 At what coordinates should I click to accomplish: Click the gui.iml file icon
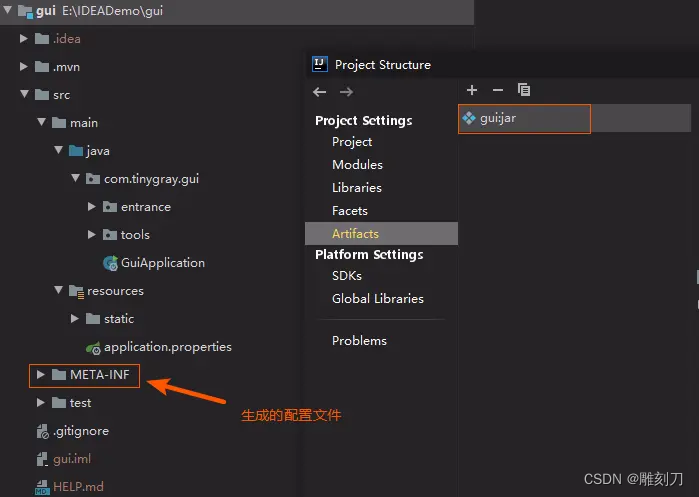42,459
